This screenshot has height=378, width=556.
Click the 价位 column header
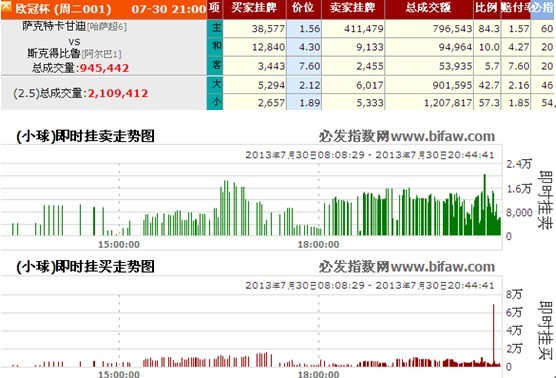pos(304,8)
